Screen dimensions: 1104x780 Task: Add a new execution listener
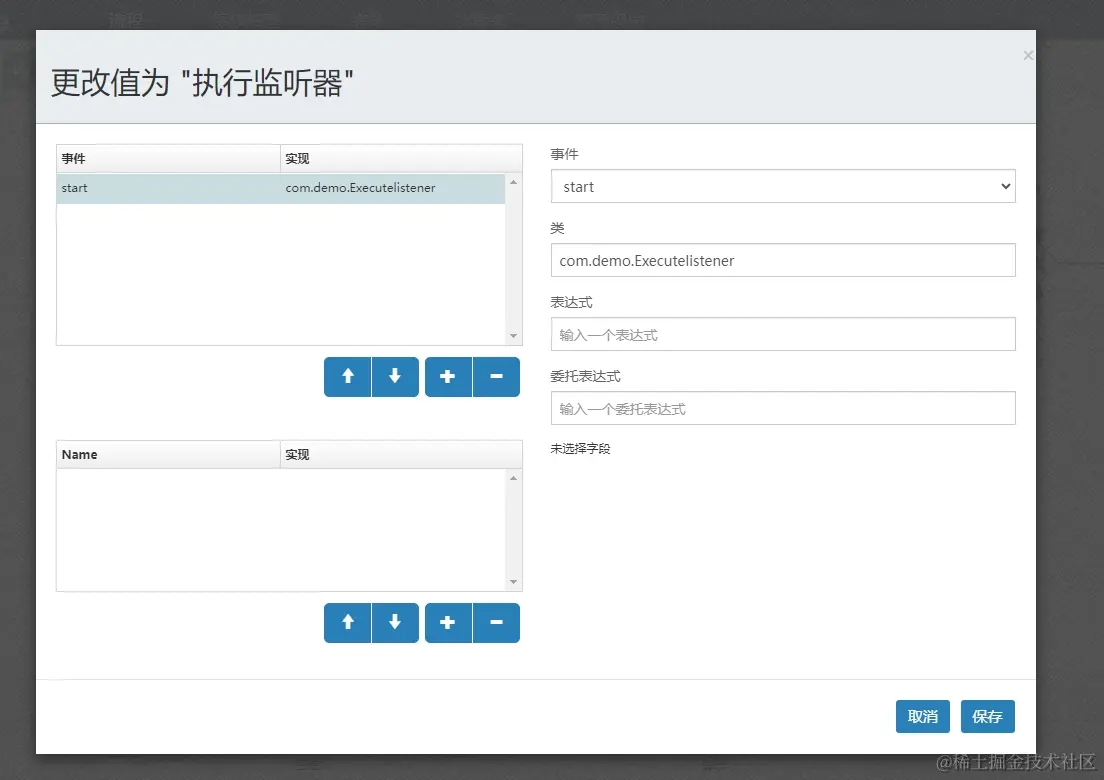[x=448, y=377]
